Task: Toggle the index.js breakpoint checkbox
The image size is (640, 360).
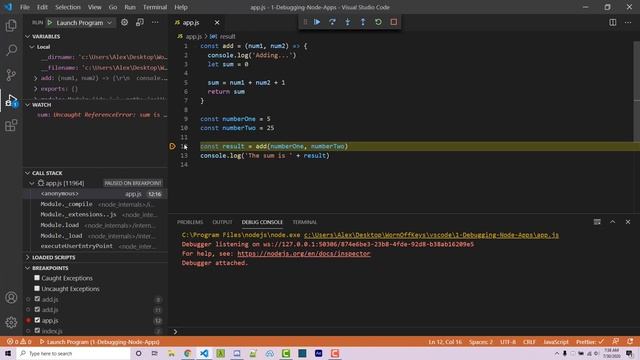Action: click(x=37, y=331)
